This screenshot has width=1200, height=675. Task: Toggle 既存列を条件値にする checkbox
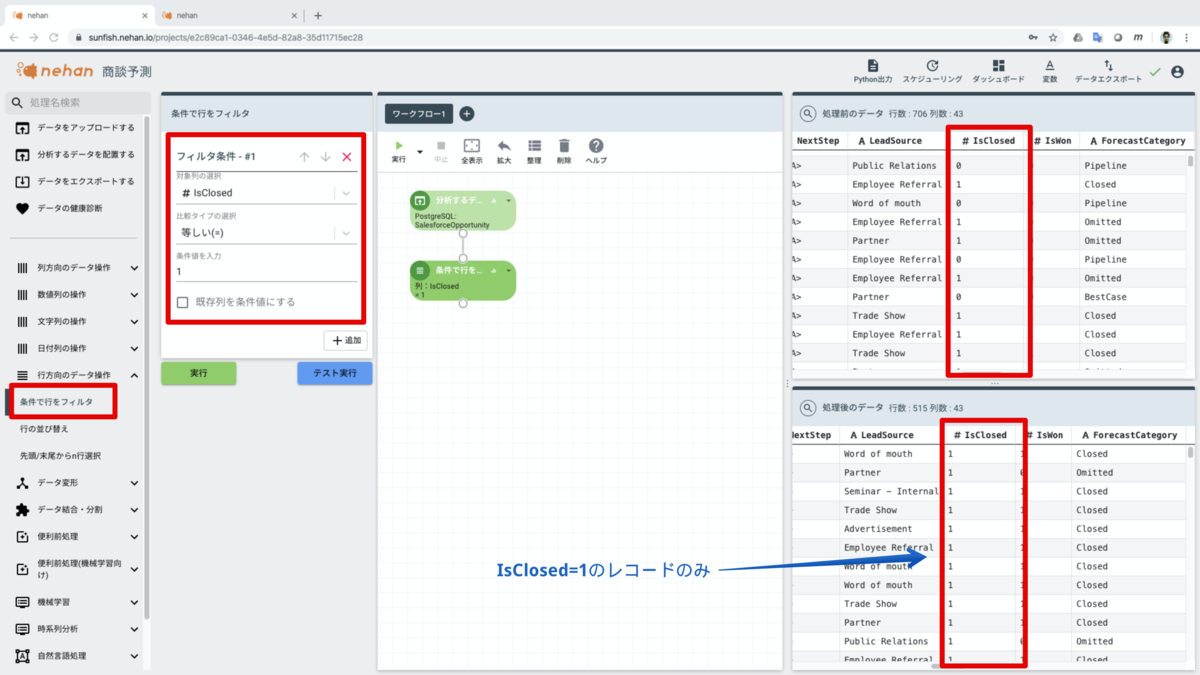click(182, 302)
